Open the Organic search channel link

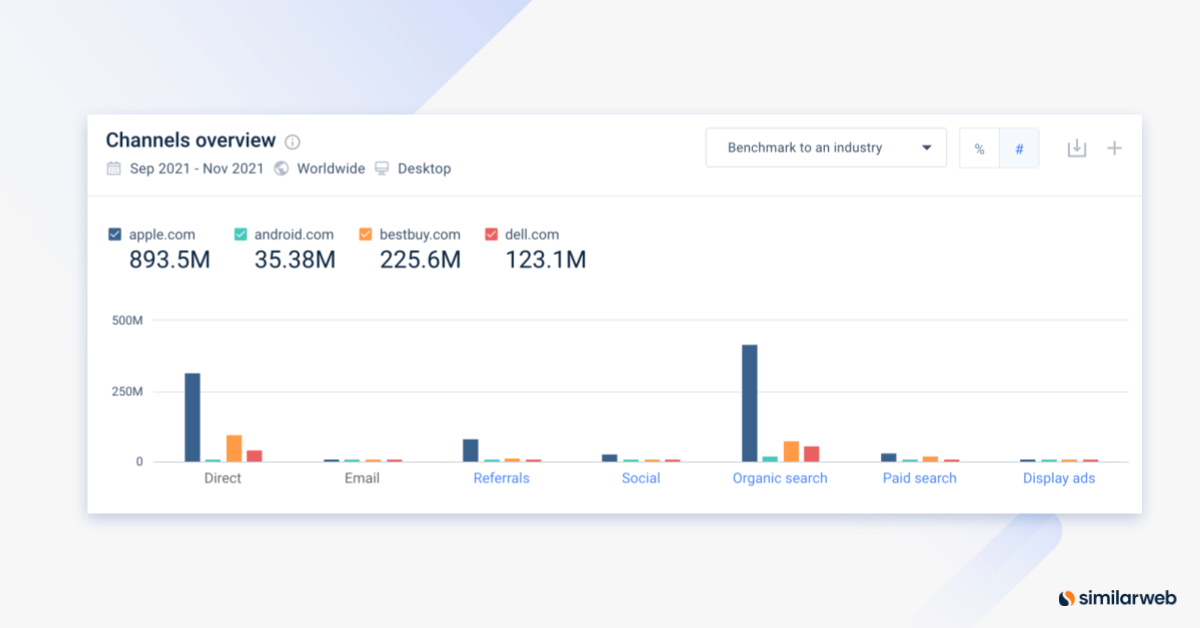(780, 478)
